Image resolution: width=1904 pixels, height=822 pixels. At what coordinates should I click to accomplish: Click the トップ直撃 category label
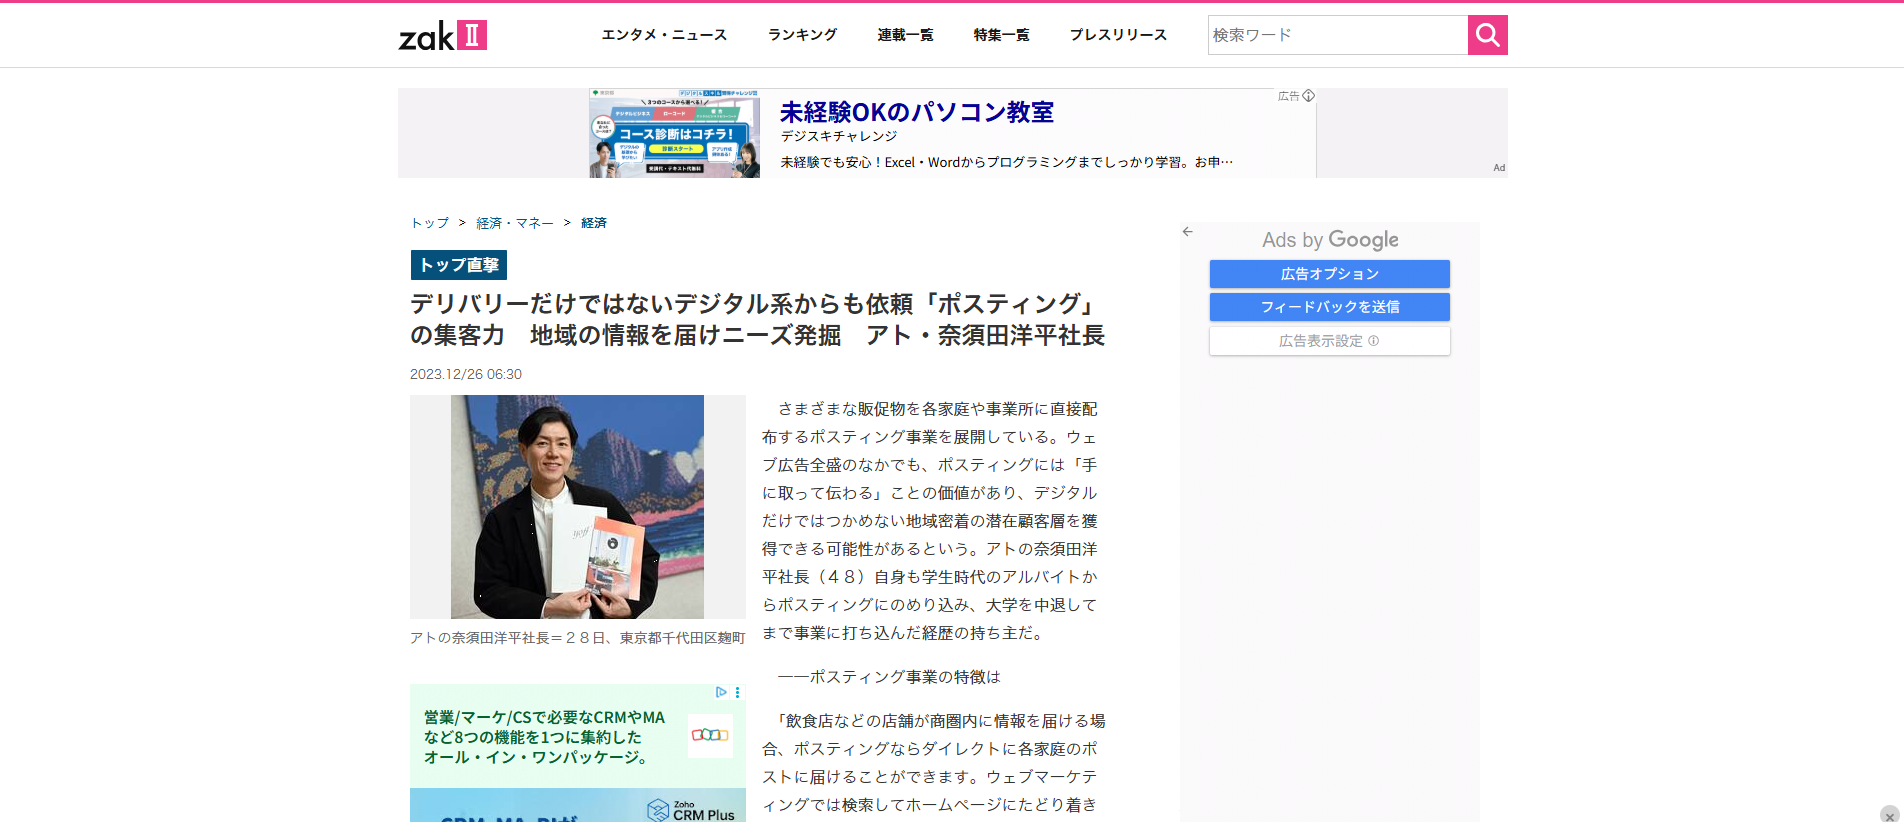(459, 265)
